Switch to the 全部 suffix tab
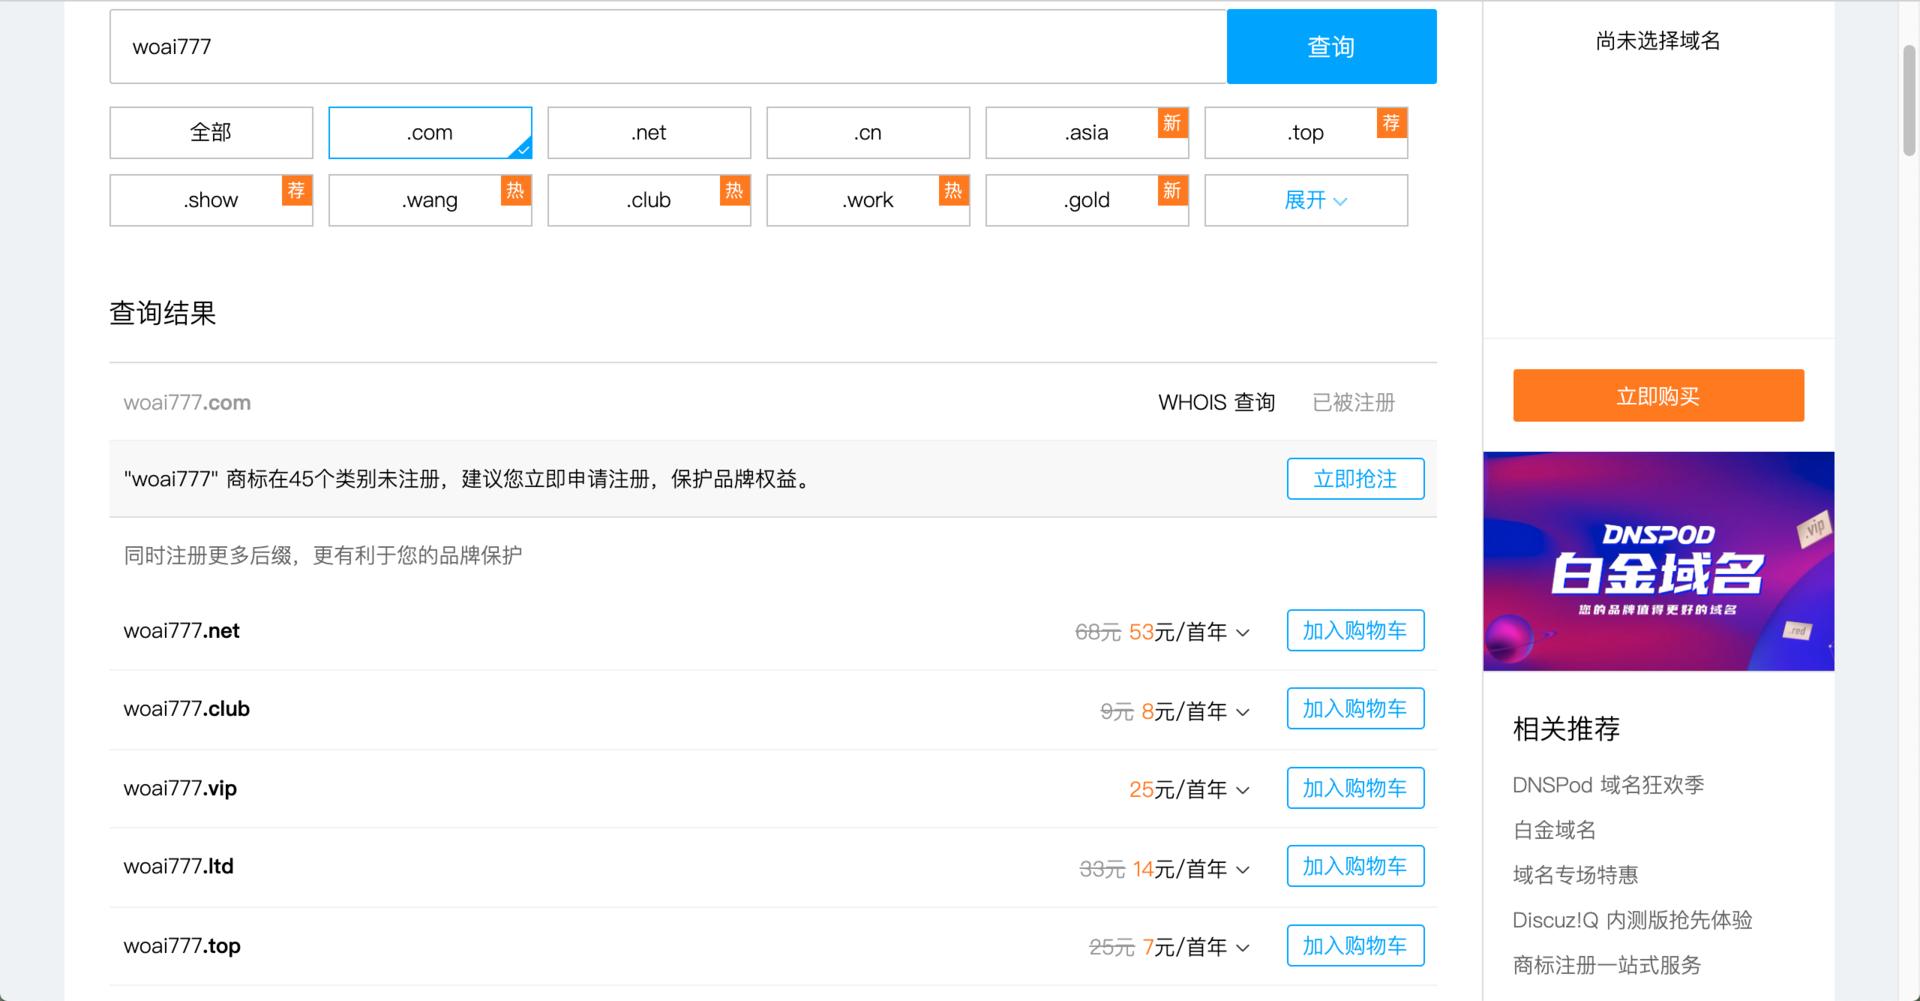Viewport: 1920px width, 1001px height. point(210,132)
